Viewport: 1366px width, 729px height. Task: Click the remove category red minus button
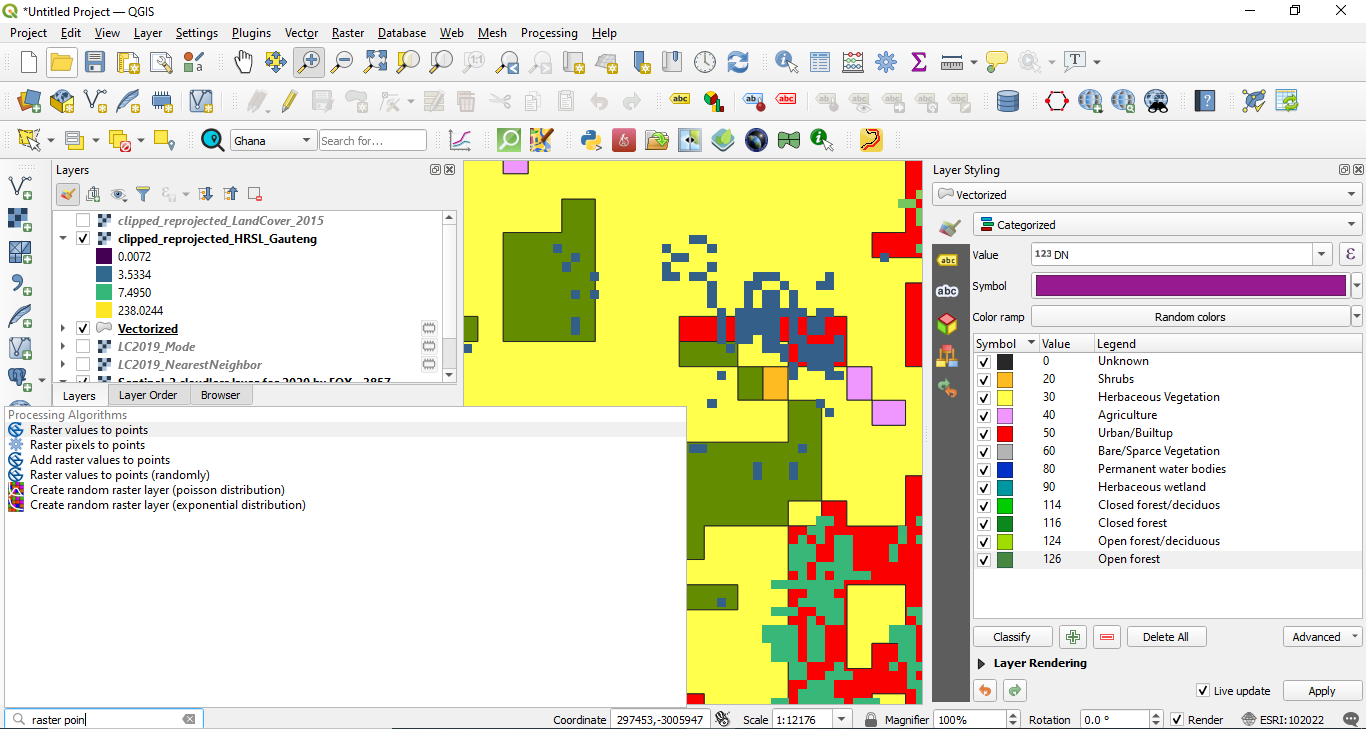tap(1106, 637)
